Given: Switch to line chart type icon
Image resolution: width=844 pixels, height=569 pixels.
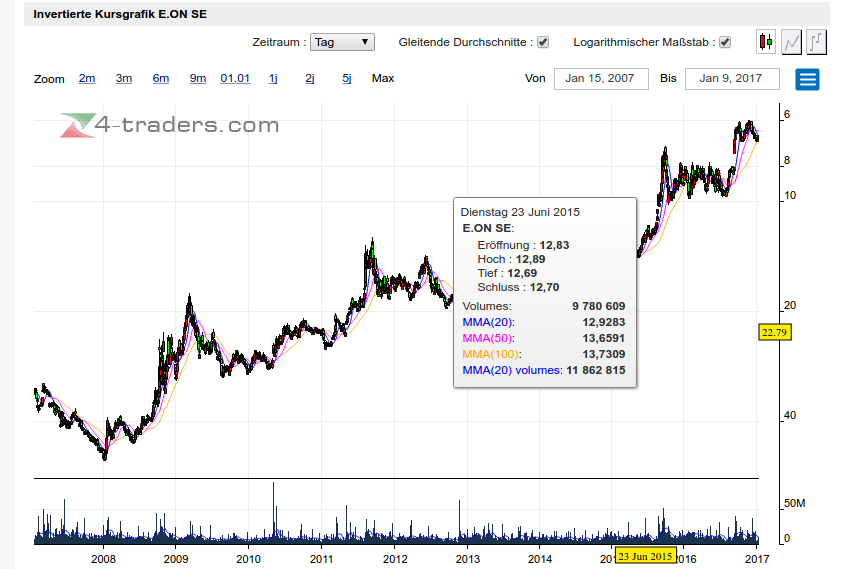Looking at the screenshot, I should [791, 42].
